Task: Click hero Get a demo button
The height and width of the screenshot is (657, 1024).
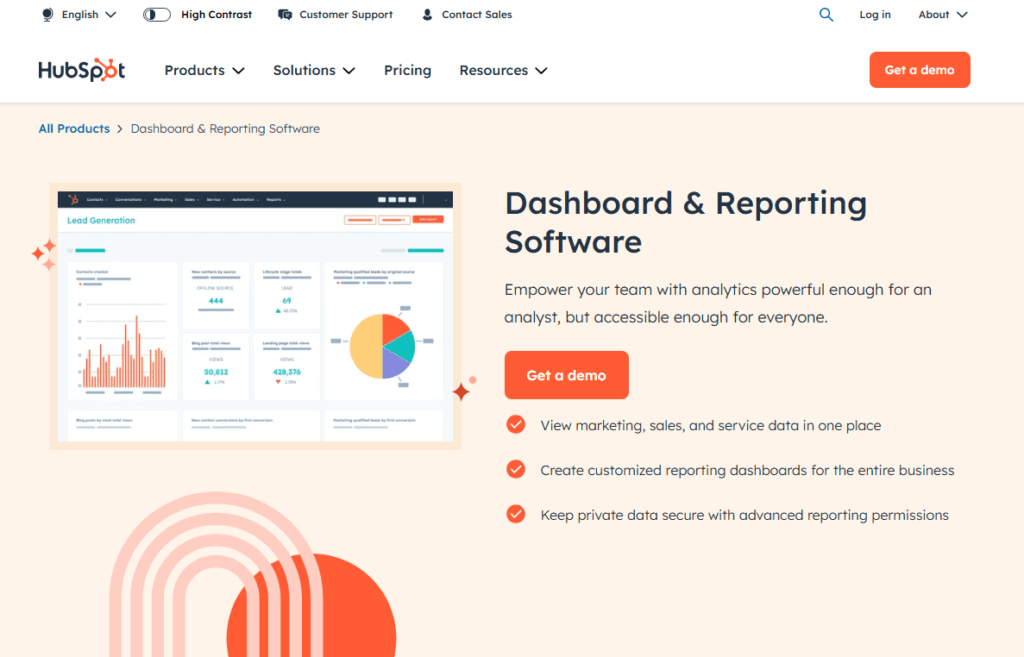Action: pos(566,375)
